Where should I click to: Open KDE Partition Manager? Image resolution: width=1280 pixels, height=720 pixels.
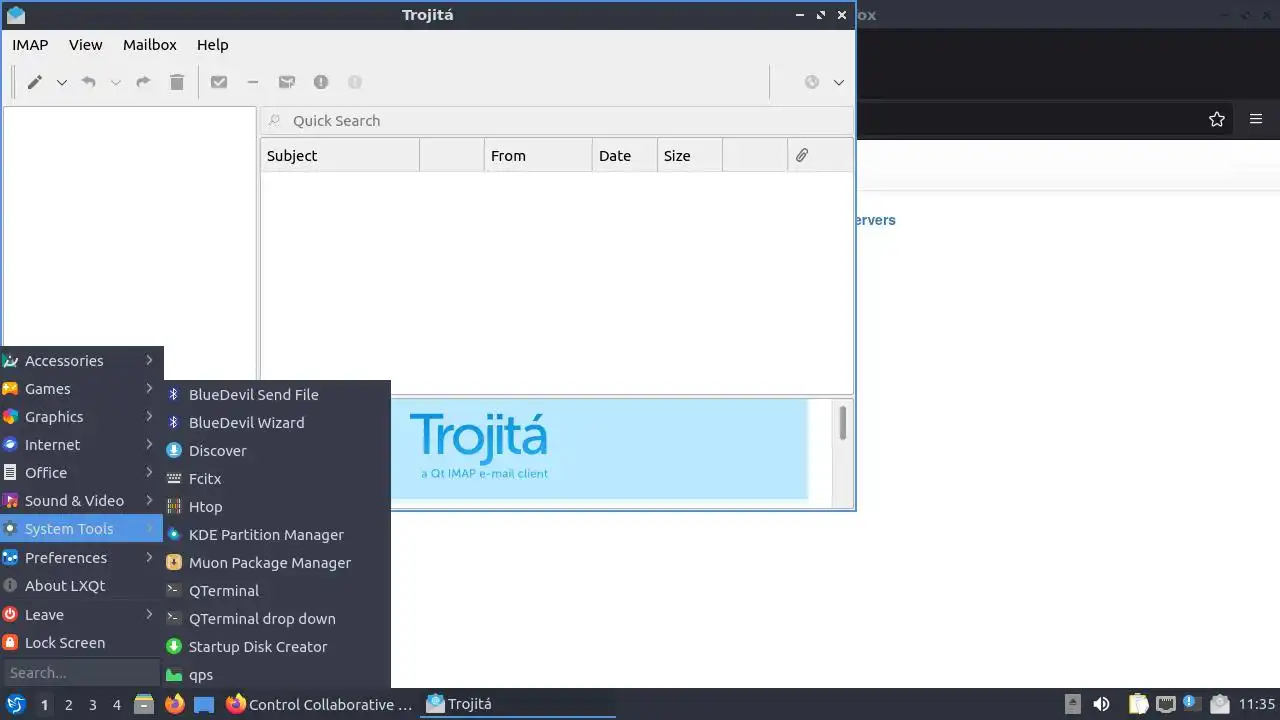pyautogui.click(x=277, y=534)
